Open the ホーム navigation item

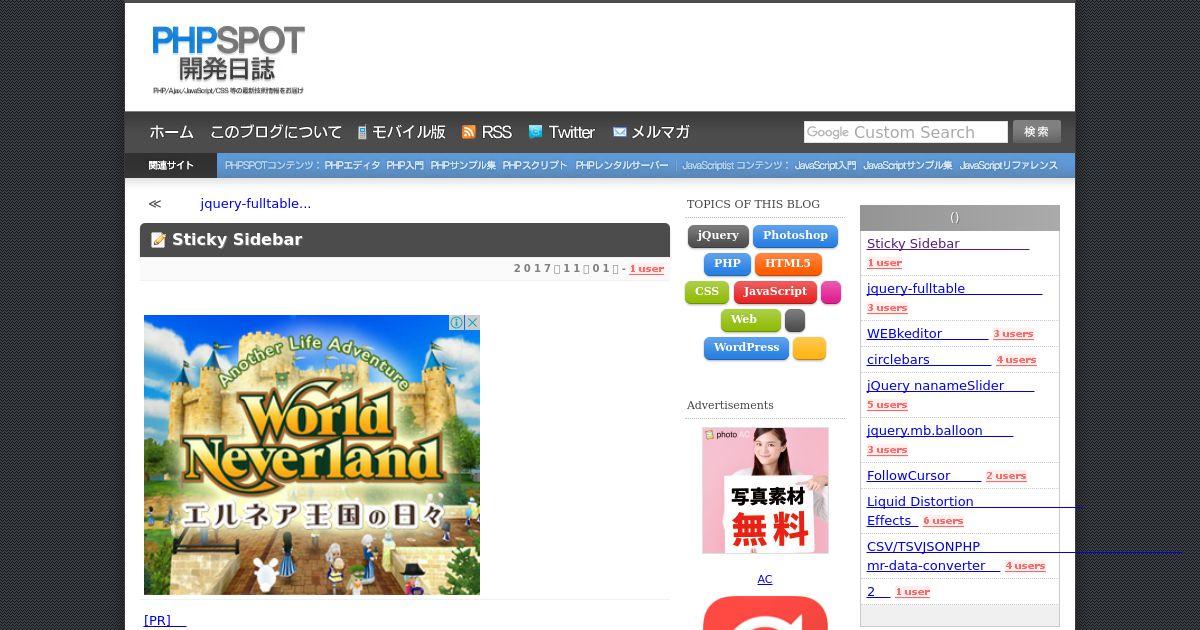coord(171,132)
